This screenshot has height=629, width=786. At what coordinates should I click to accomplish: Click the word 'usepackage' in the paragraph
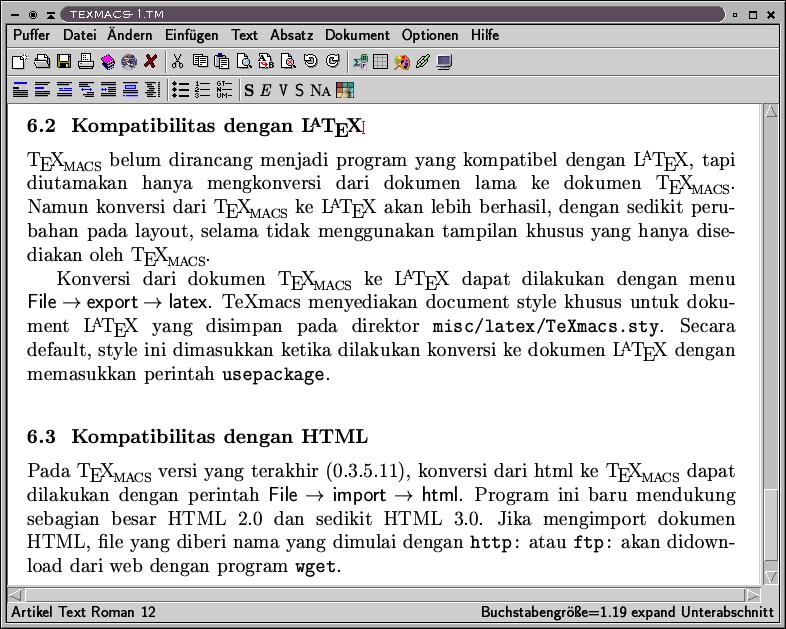(273, 374)
